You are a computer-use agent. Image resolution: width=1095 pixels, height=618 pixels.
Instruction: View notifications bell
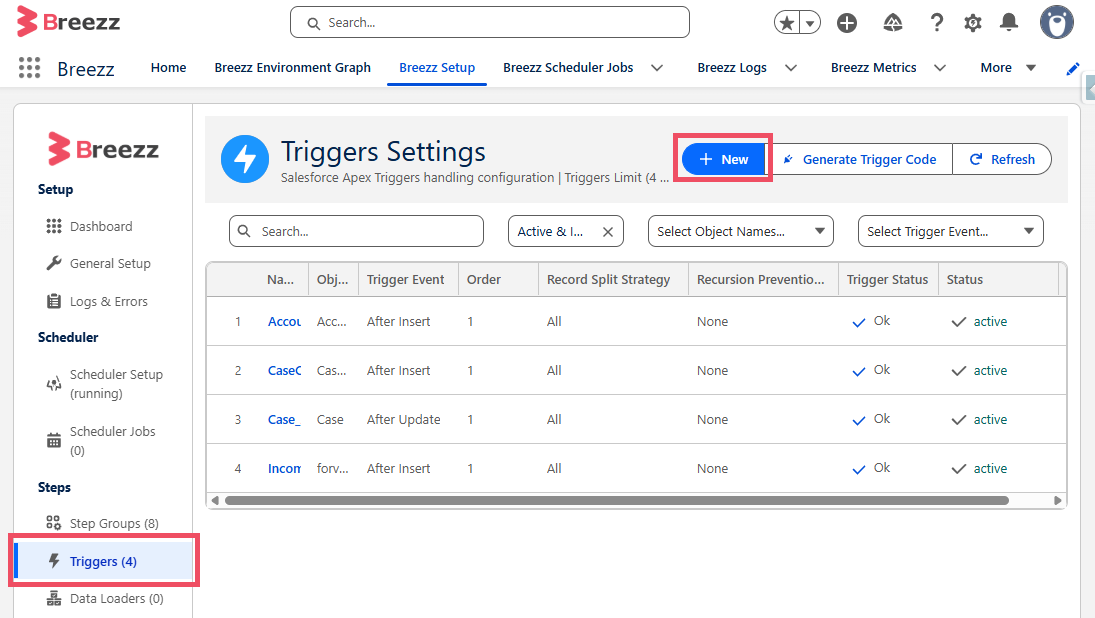click(1009, 23)
